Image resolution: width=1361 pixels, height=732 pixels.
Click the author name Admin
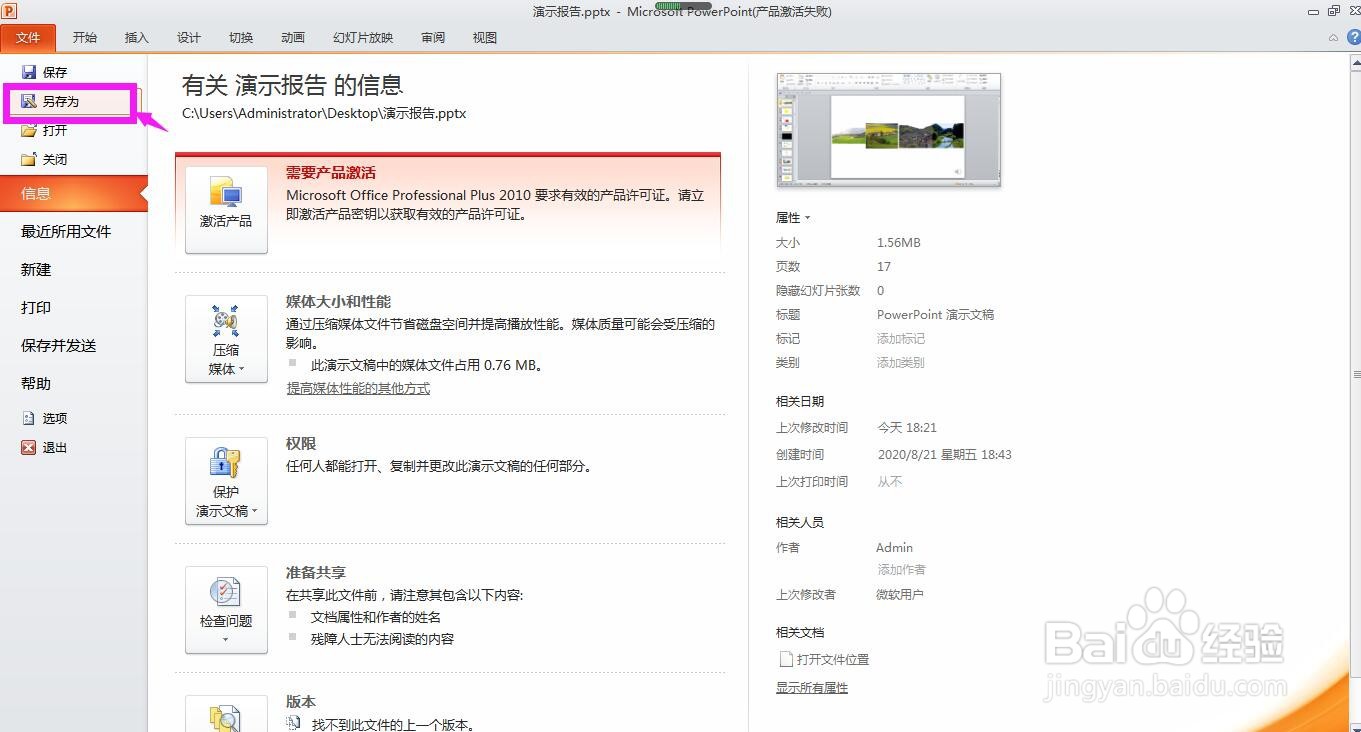(894, 547)
